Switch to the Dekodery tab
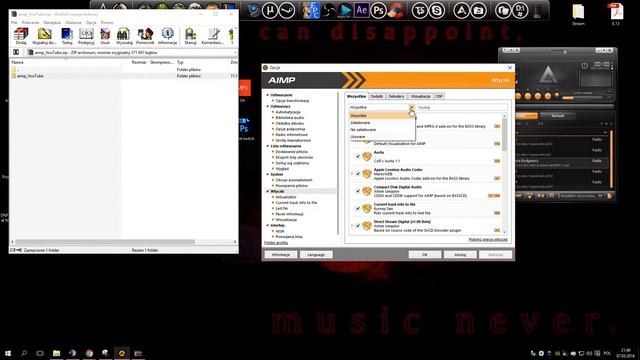Viewport: 640px width, 360px height. click(396, 96)
